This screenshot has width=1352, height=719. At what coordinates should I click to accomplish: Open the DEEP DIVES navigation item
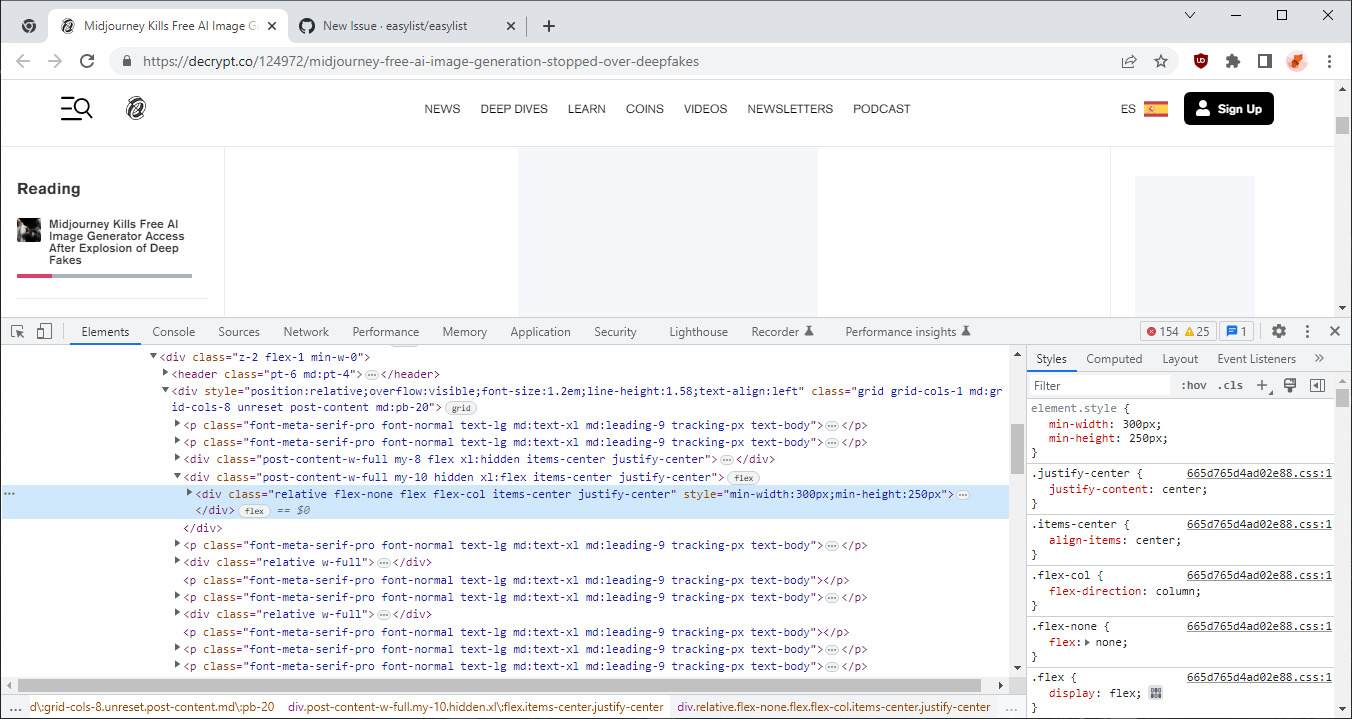pos(514,109)
